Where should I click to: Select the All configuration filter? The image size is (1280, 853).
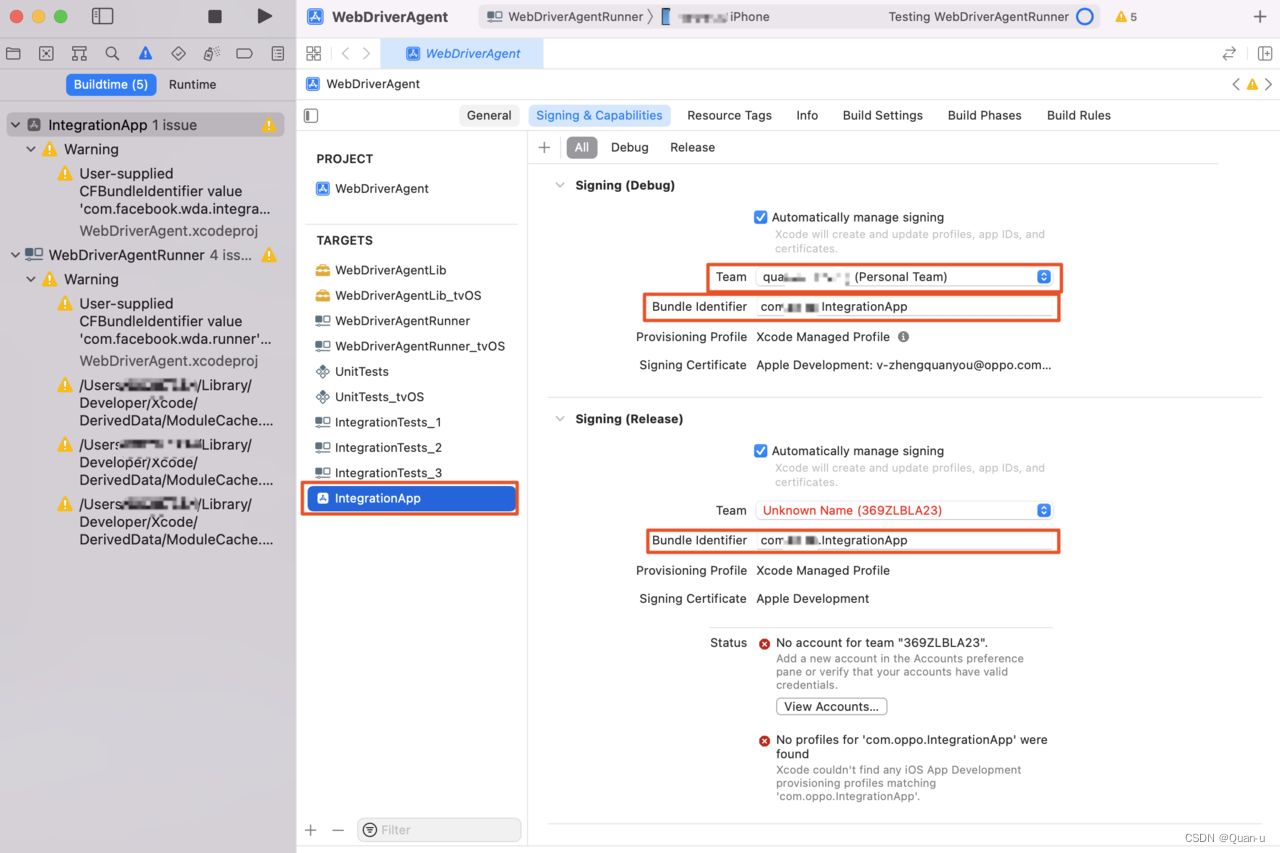coord(582,147)
